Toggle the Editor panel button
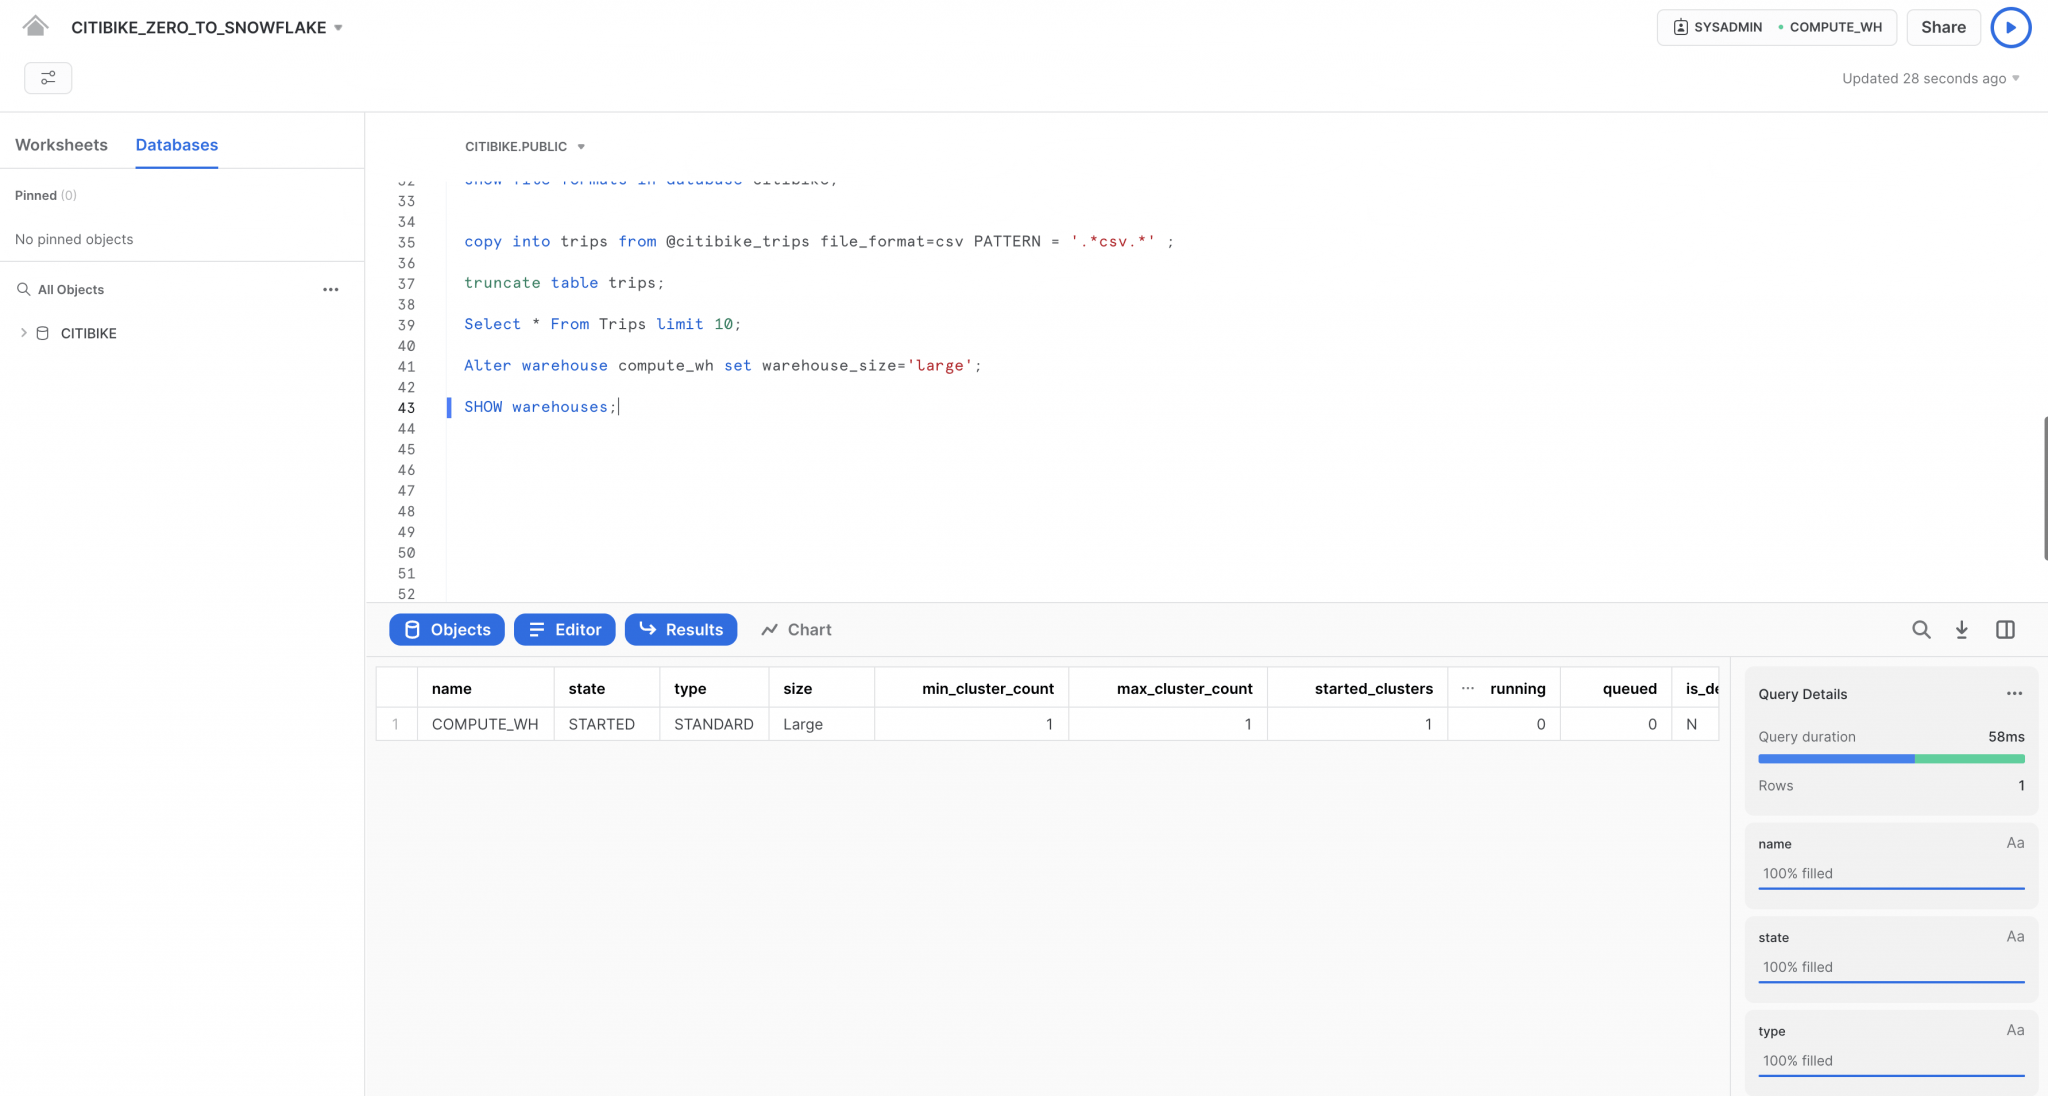 [564, 630]
